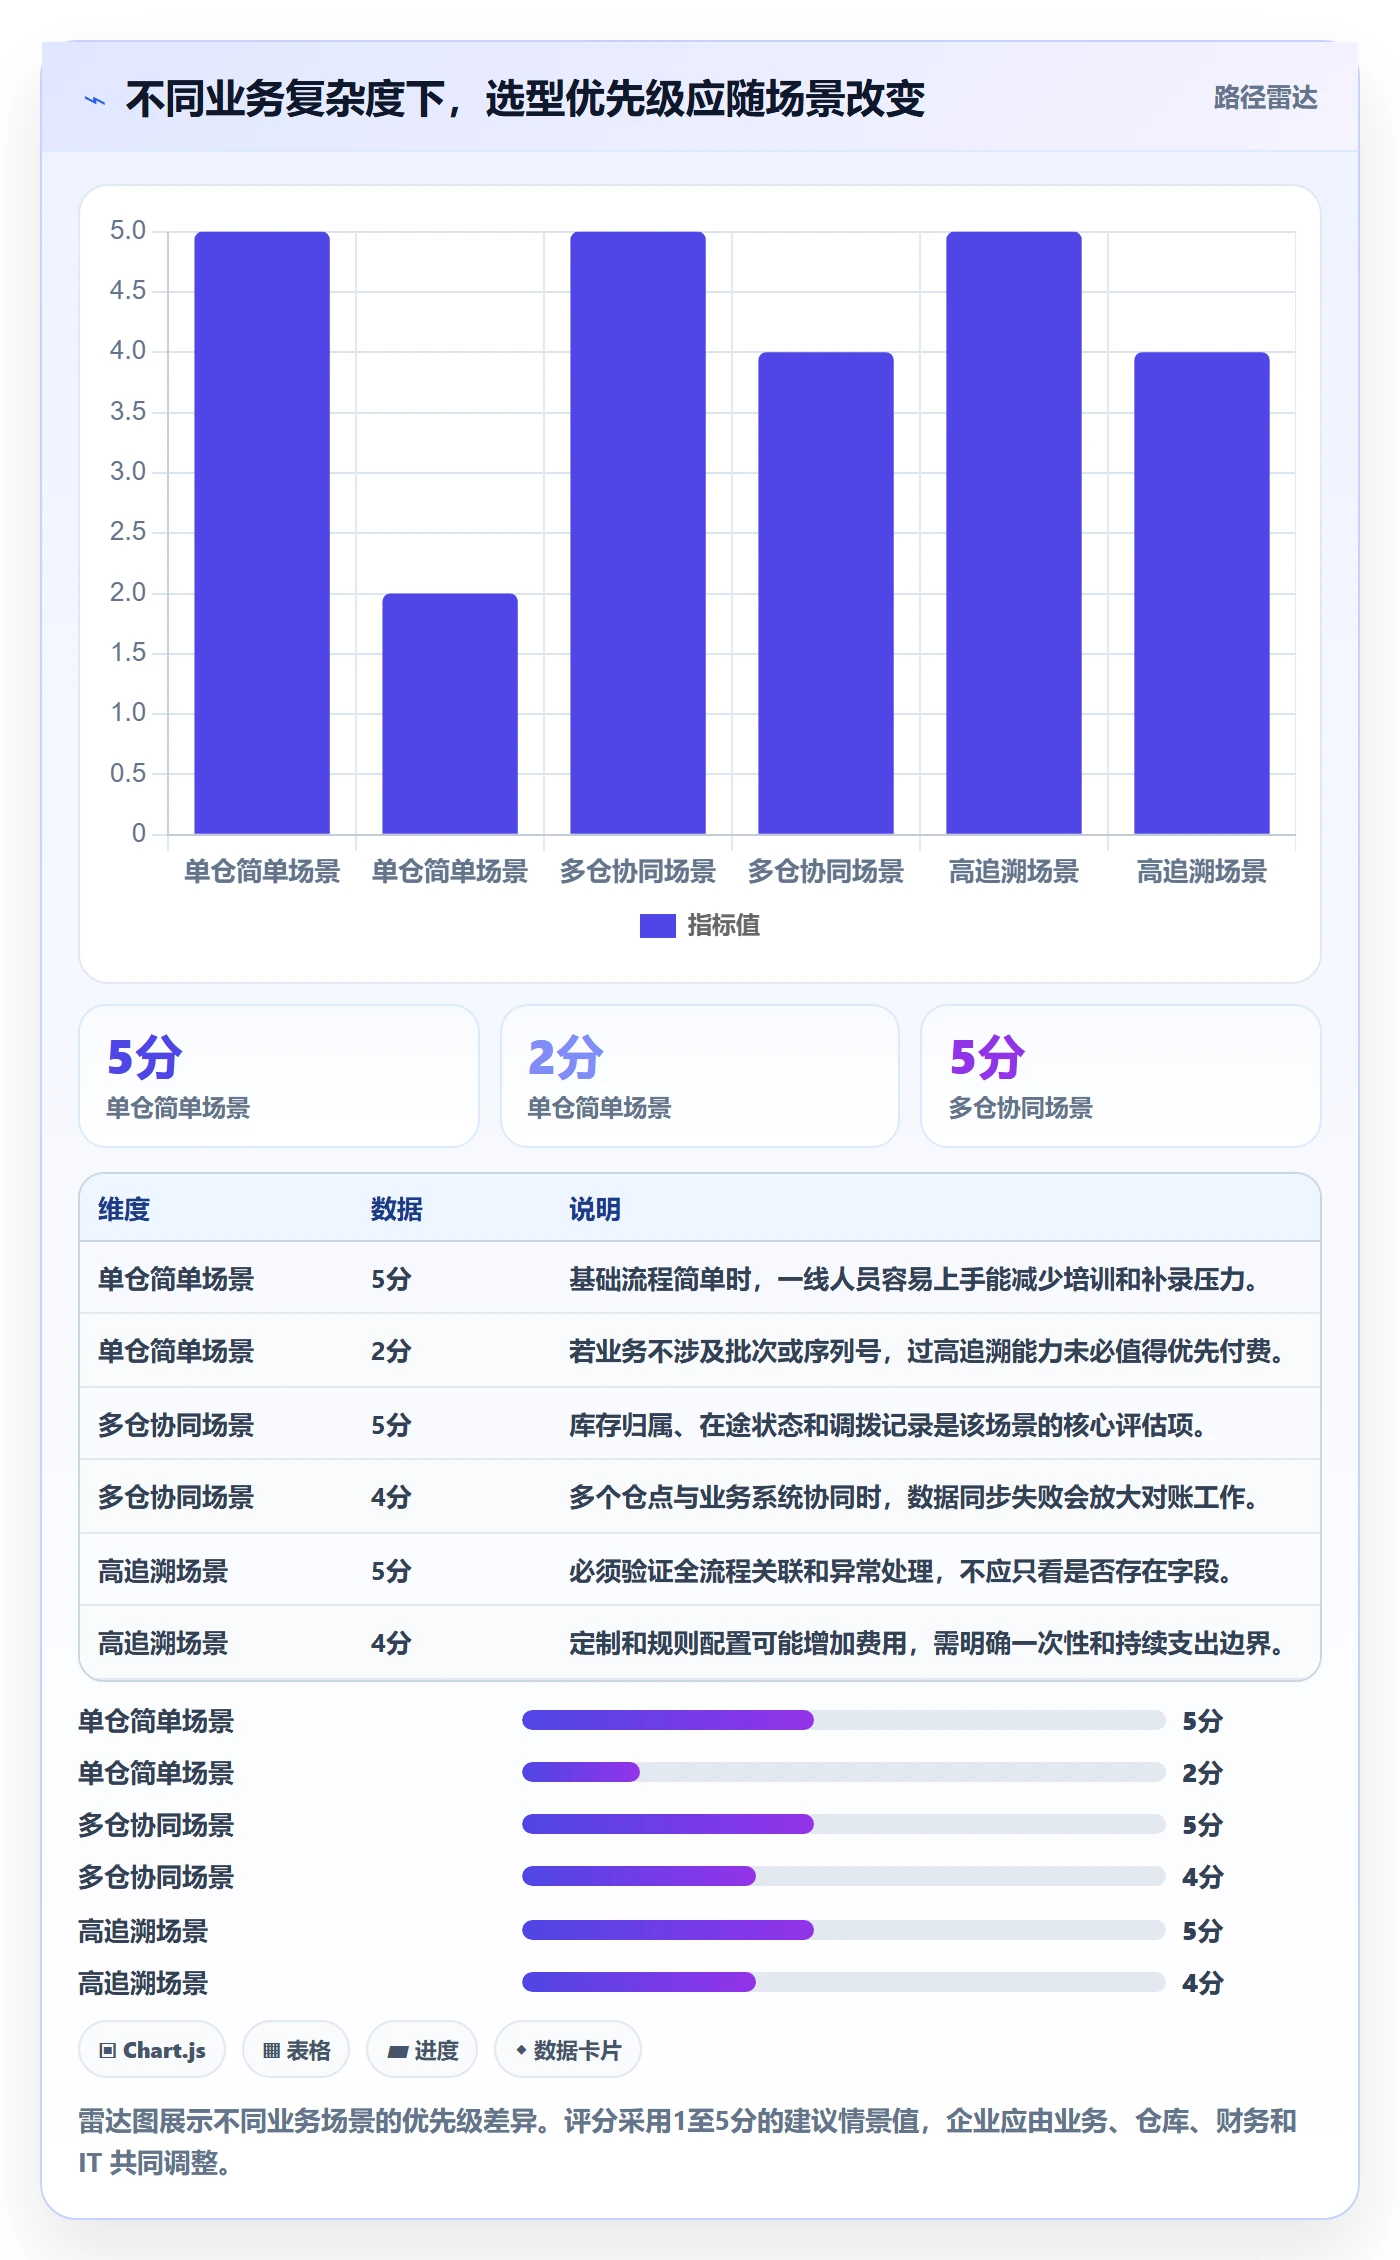Viewport: 1400px width, 2260px height.
Task: Click the 数据 table column header
Action: [x=397, y=1209]
